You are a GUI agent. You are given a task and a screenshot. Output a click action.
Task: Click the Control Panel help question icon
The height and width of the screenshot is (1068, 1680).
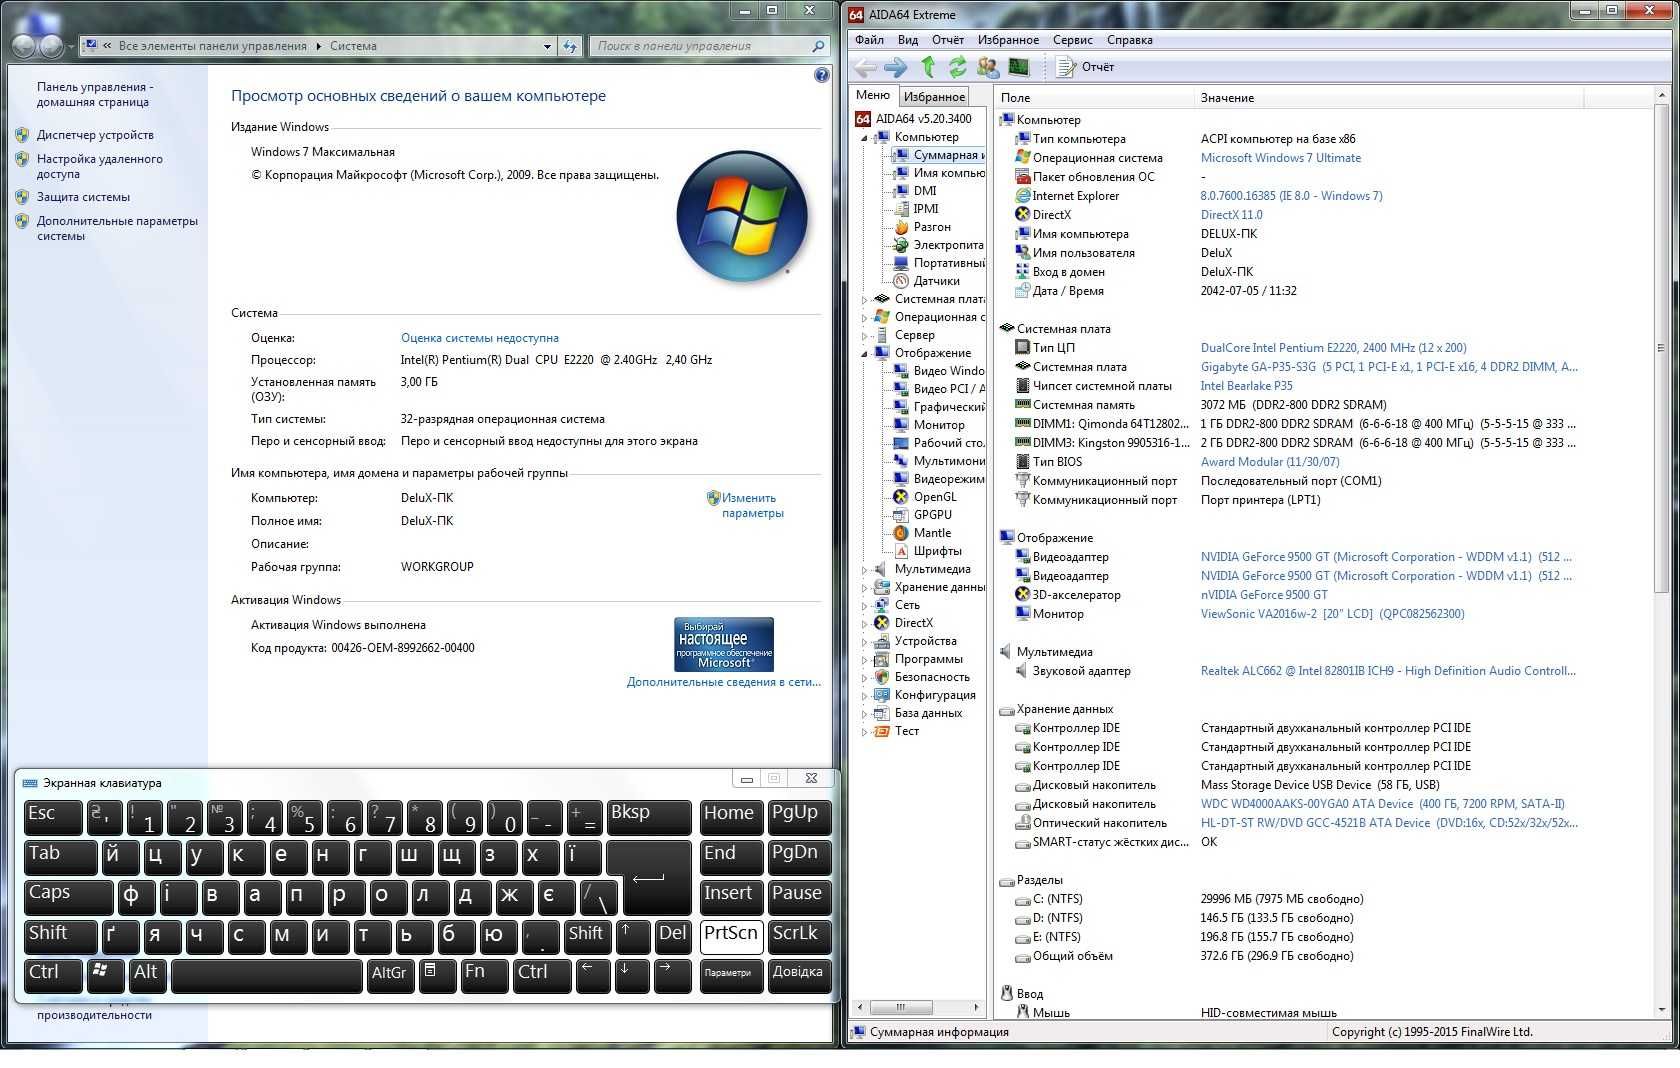822,75
